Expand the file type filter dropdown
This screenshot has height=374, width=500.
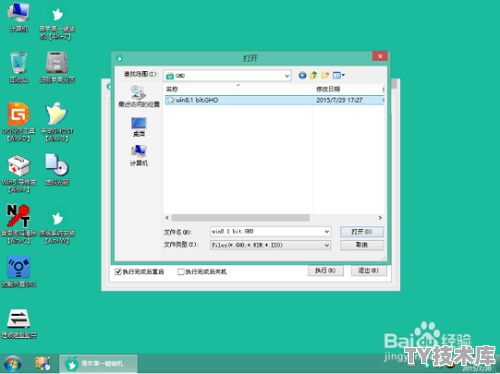point(327,245)
